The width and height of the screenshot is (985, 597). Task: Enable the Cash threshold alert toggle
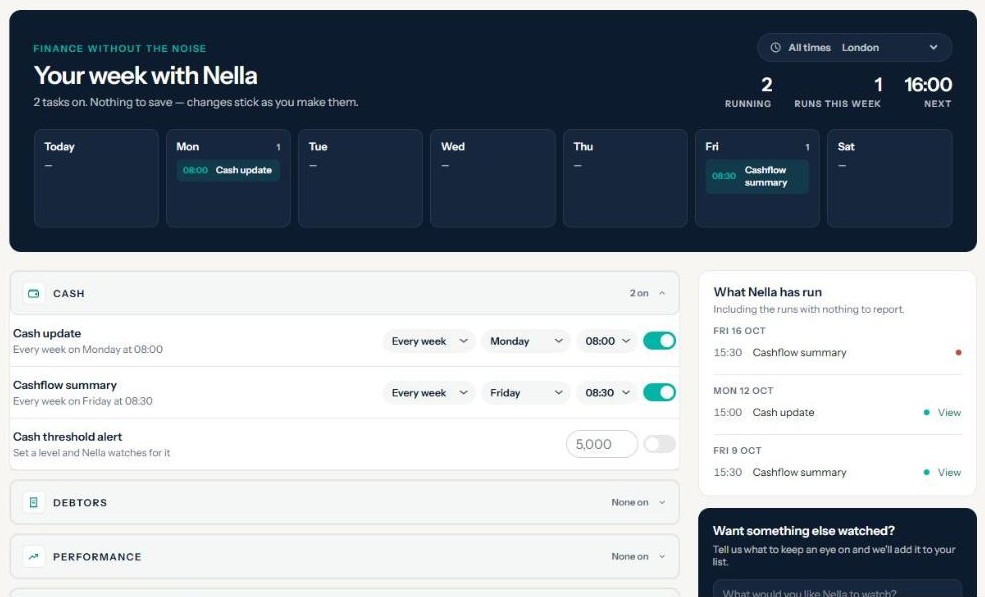[x=660, y=444]
